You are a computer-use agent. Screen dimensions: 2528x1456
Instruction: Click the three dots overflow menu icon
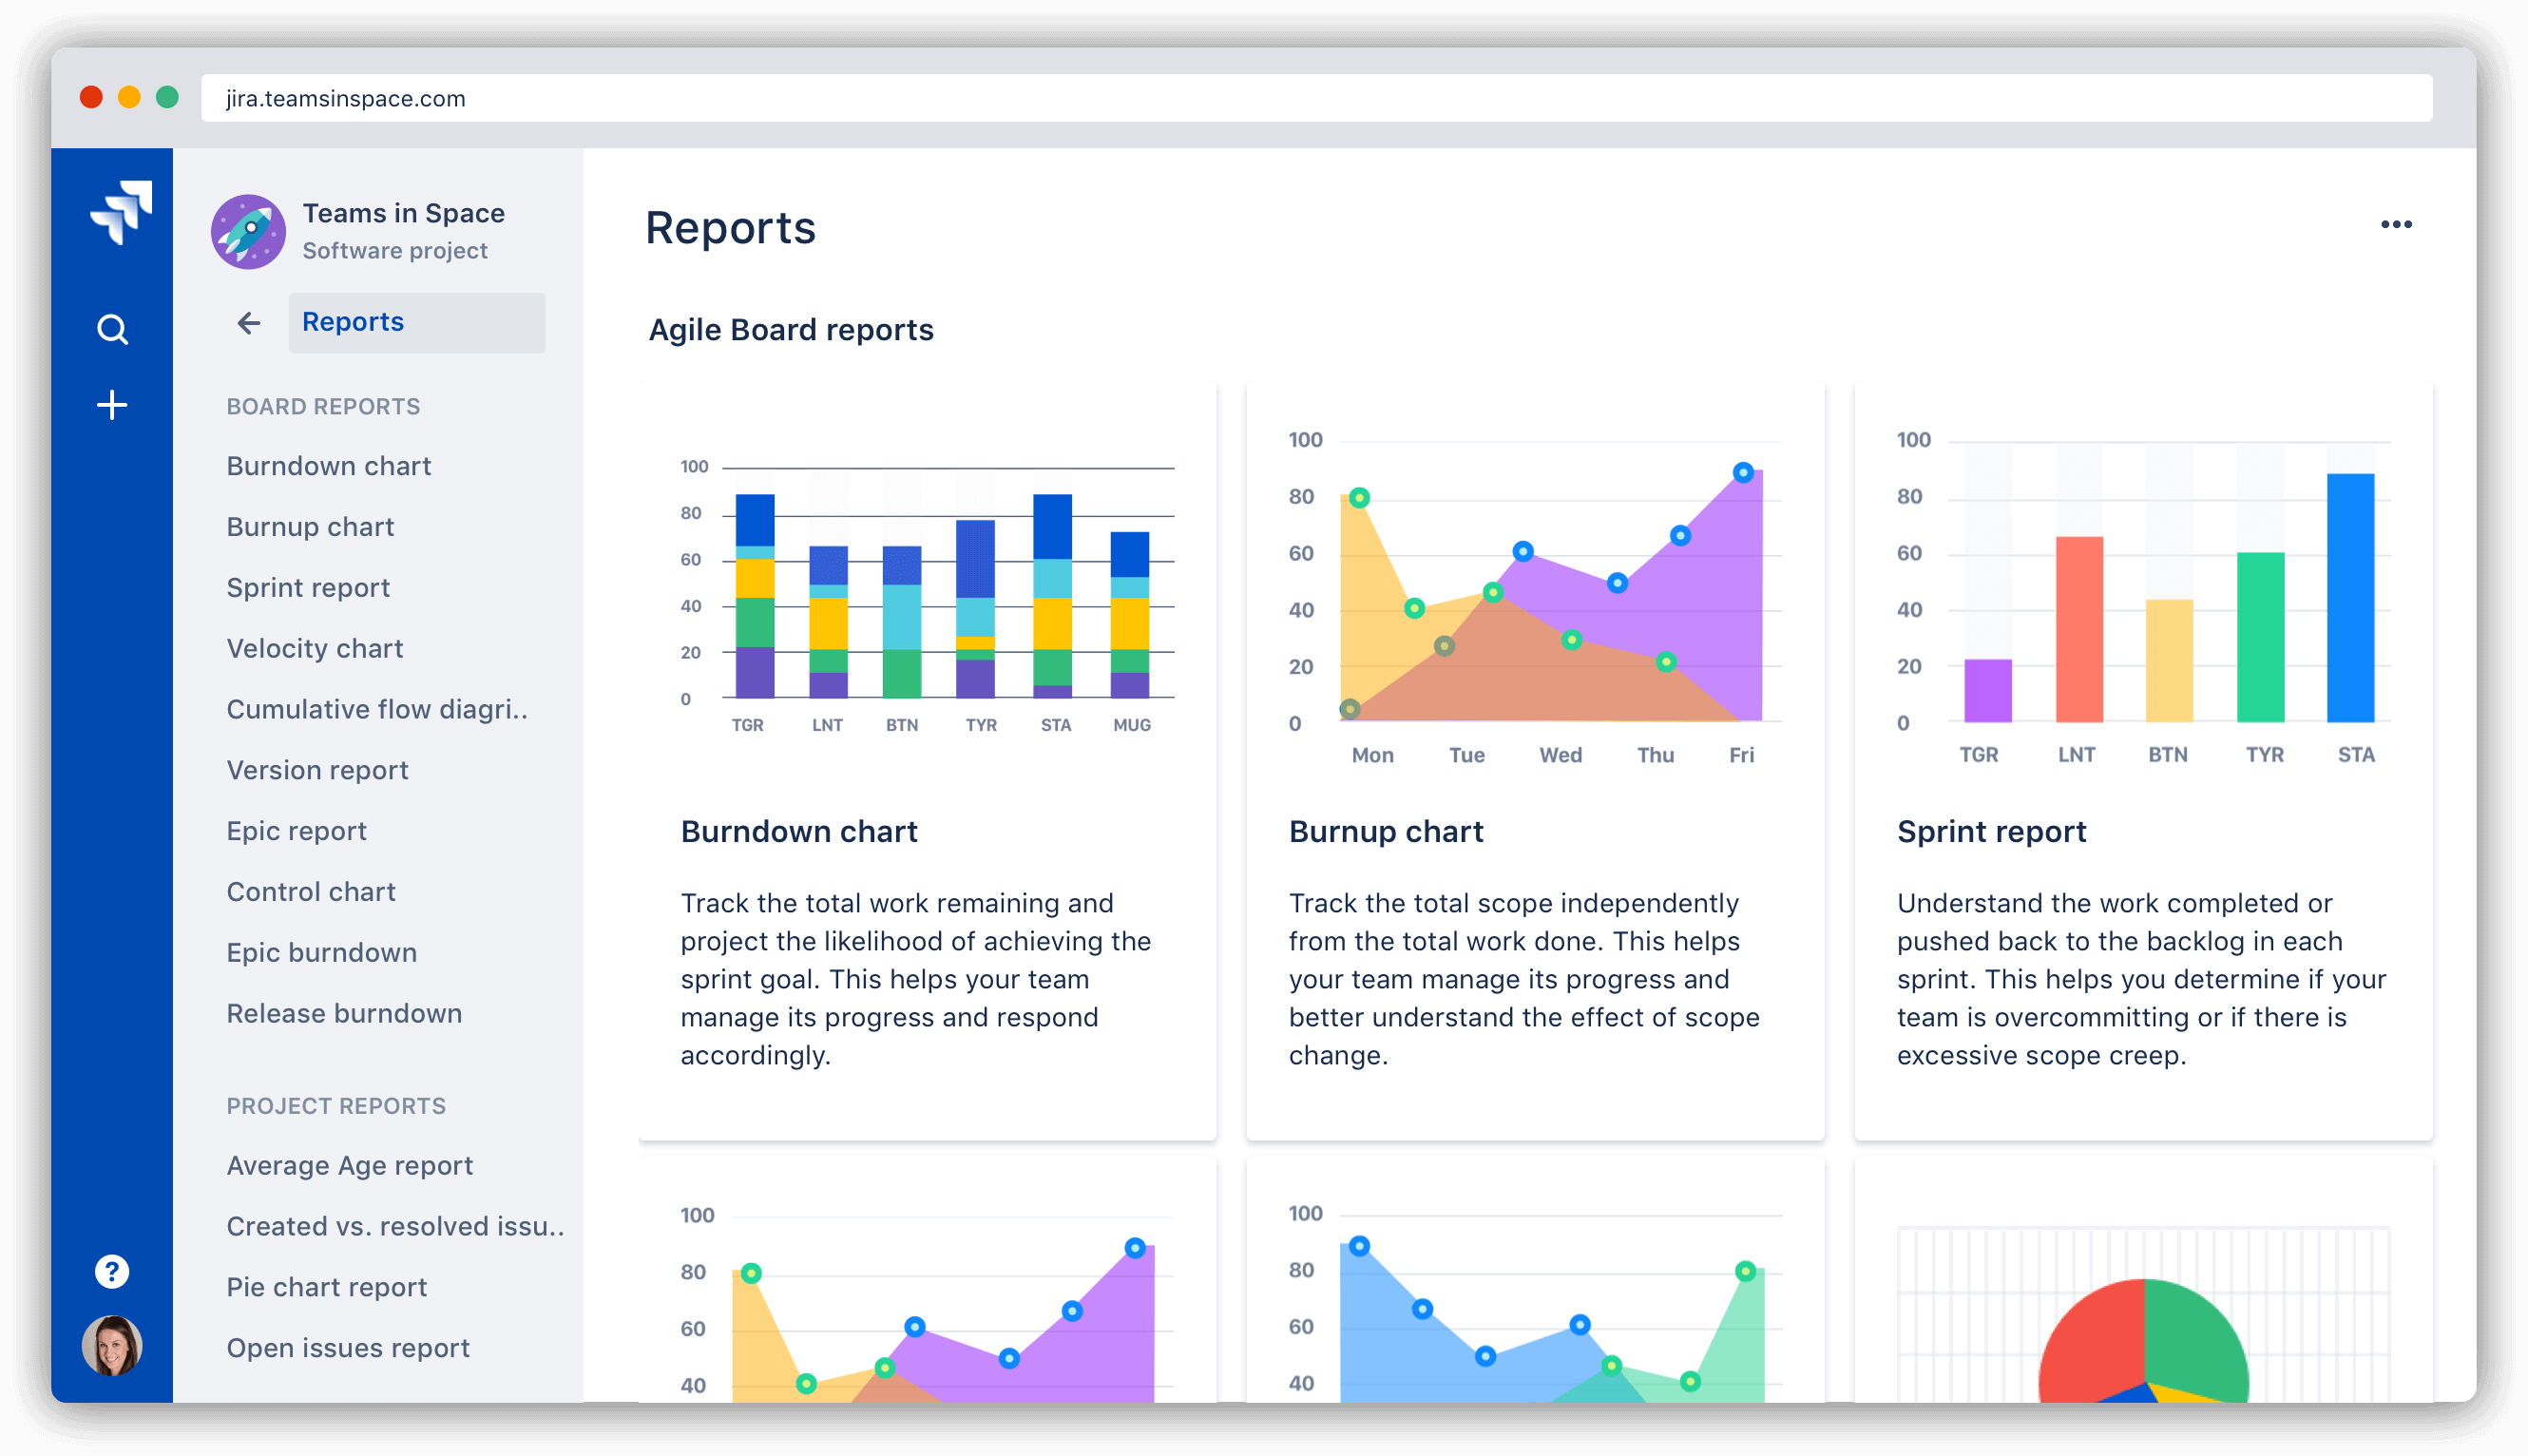(x=2396, y=224)
